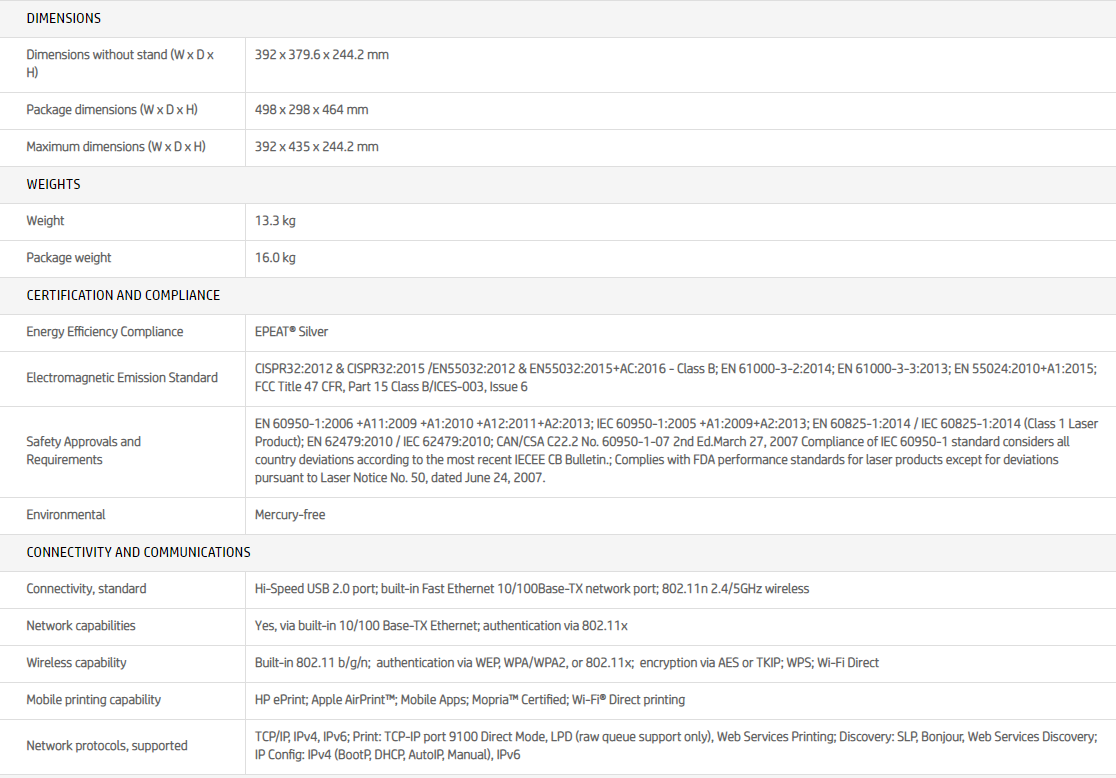Click the 498 x 298 x 464 mm value
Image resolution: width=1116 pixels, height=778 pixels.
coord(312,110)
